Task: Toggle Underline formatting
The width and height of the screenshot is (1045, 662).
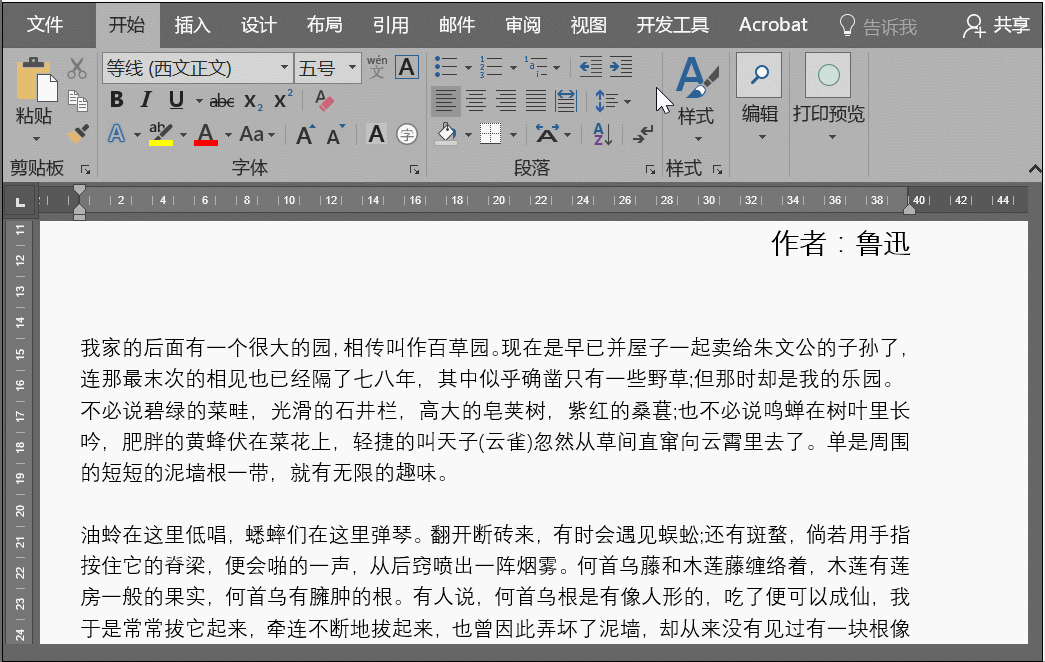Action: point(176,100)
